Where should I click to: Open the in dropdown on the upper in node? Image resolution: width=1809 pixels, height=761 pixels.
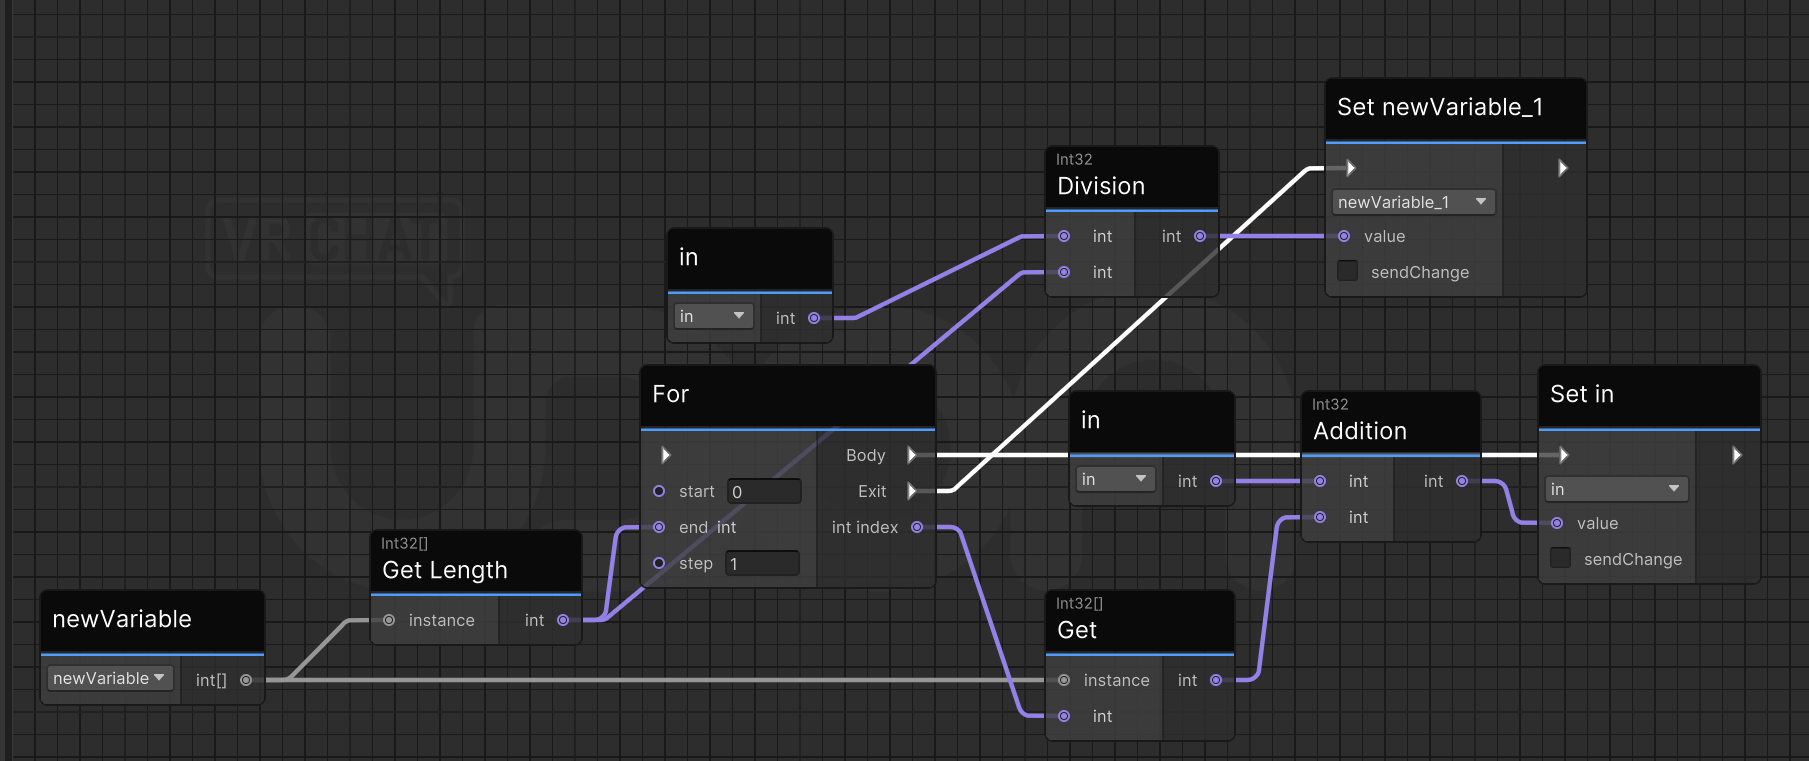click(713, 316)
